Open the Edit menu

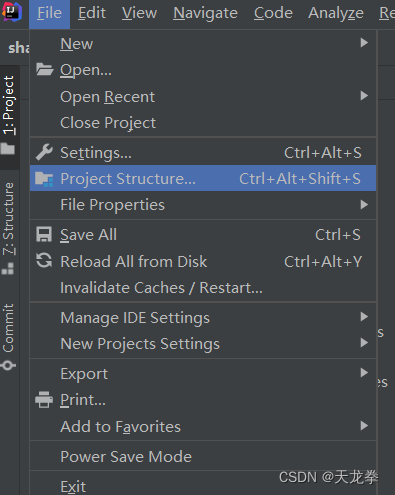point(92,13)
